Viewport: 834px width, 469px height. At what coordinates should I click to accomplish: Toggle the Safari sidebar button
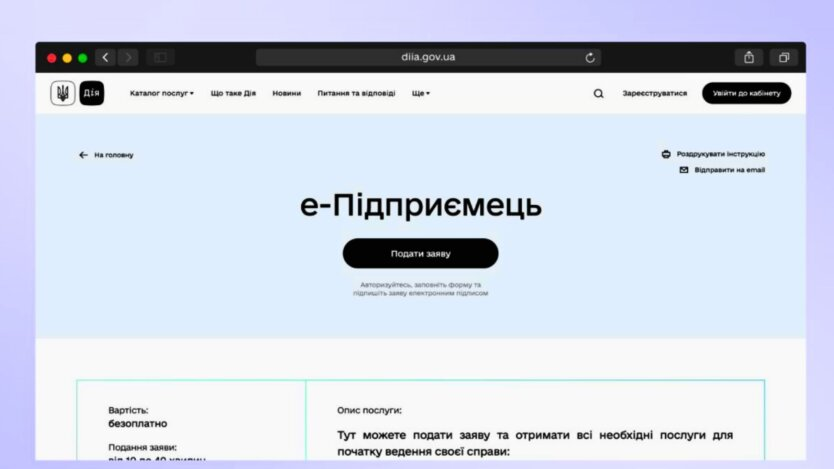(x=161, y=57)
